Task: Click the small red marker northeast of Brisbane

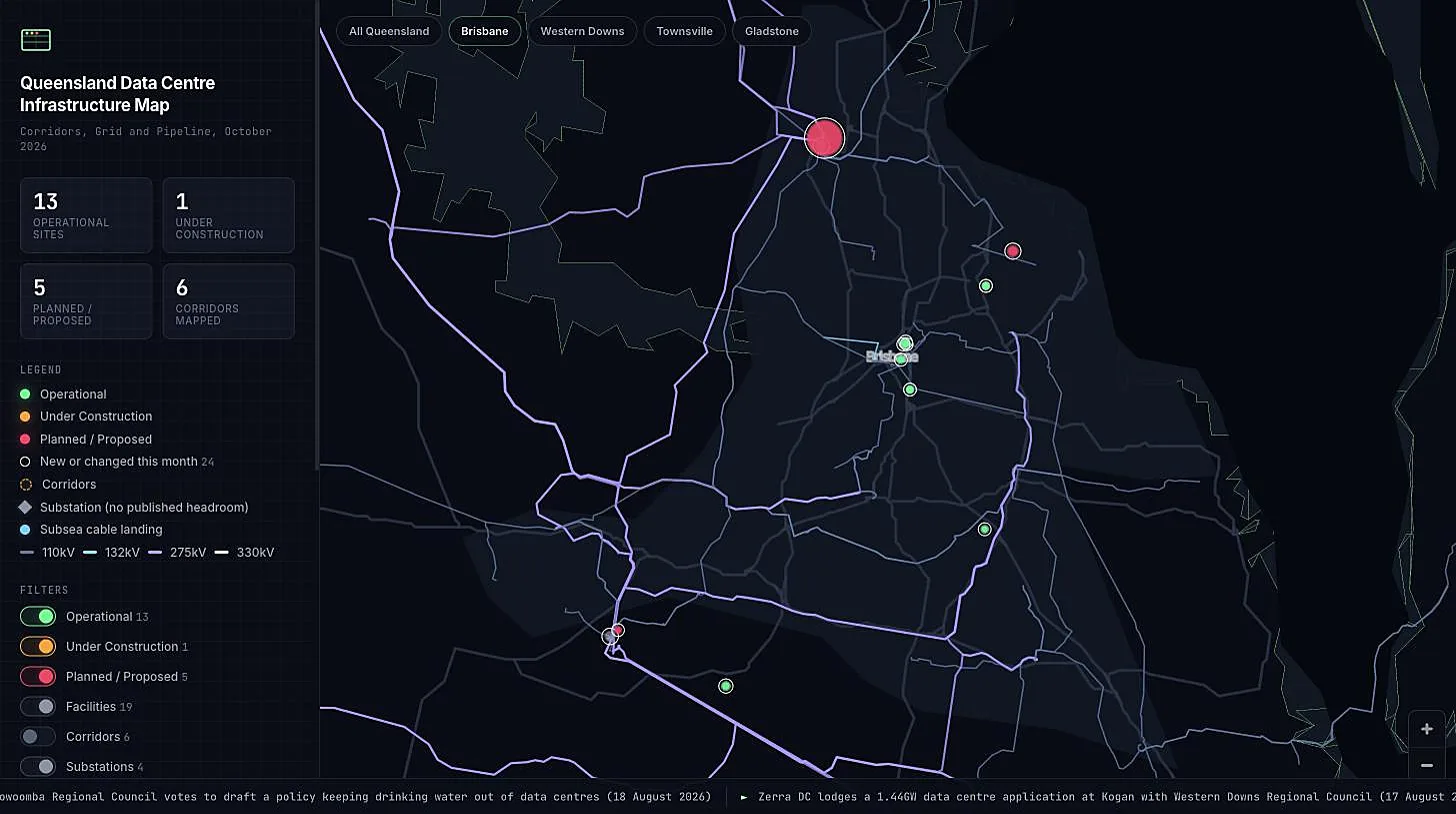Action: (x=1012, y=251)
